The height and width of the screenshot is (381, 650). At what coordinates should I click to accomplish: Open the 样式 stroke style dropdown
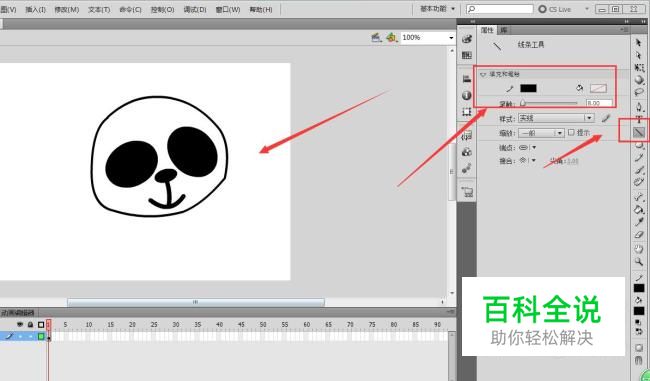[x=556, y=118]
